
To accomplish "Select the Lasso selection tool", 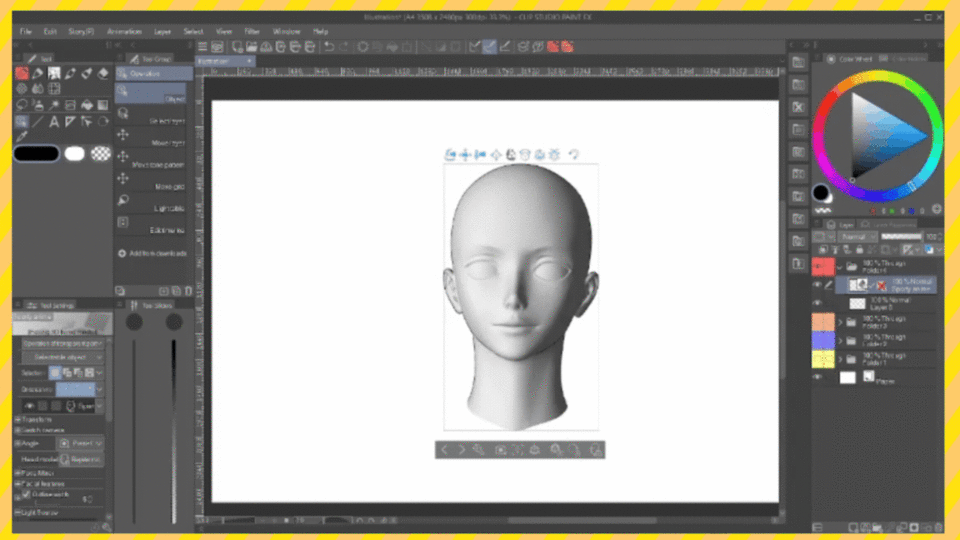I will (x=22, y=105).
